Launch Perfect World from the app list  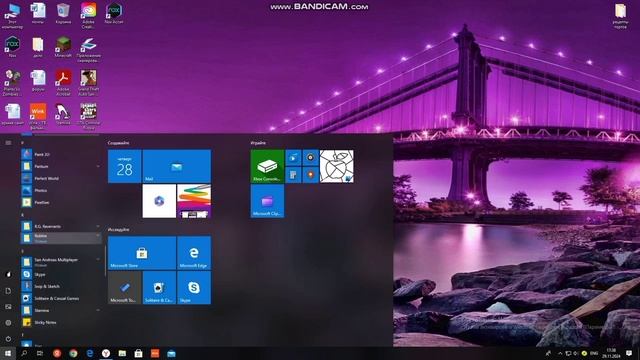(60, 178)
